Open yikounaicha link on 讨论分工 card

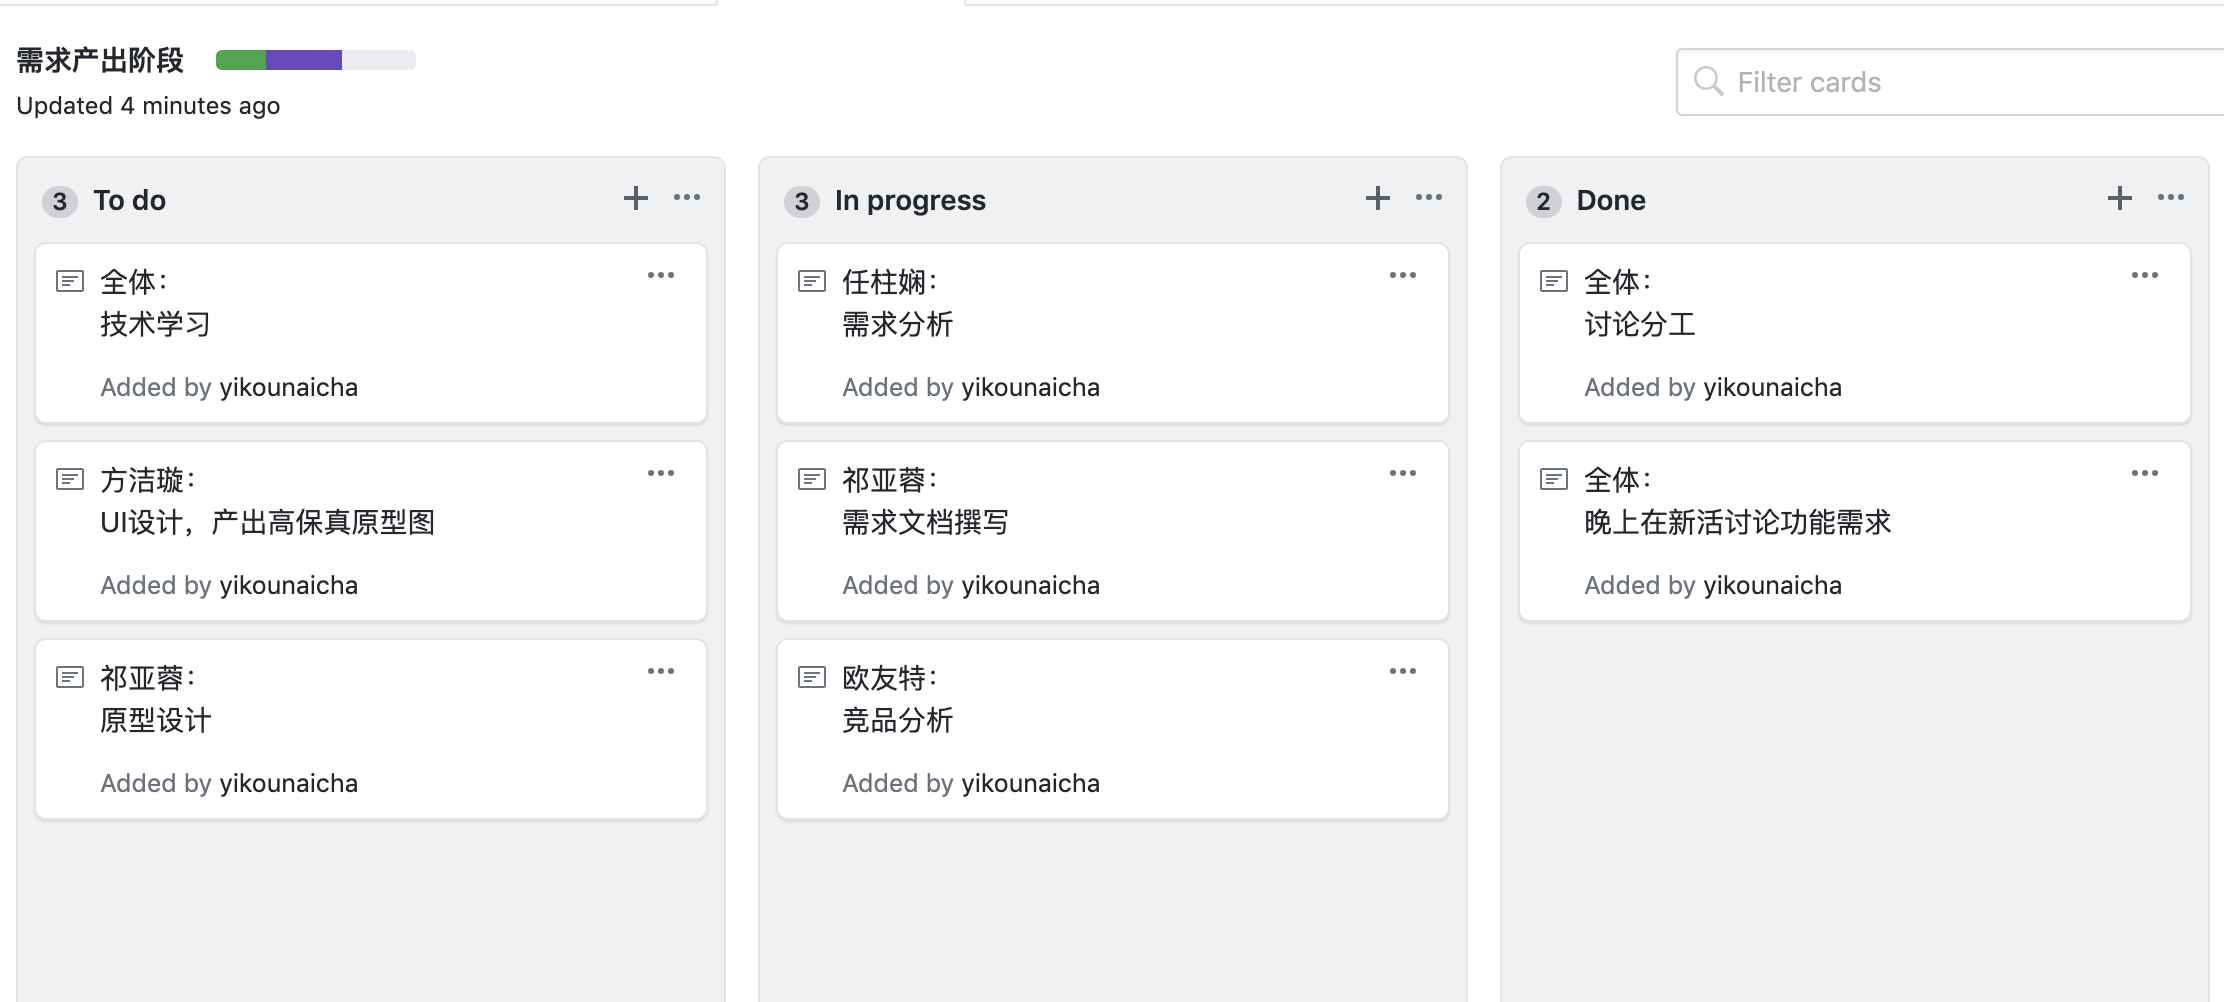pyautogui.click(x=1772, y=387)
